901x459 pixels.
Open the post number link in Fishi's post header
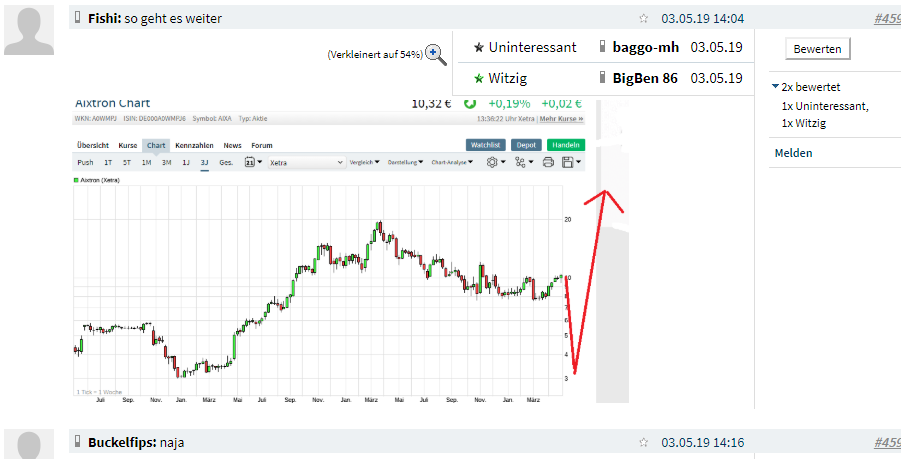887,19
